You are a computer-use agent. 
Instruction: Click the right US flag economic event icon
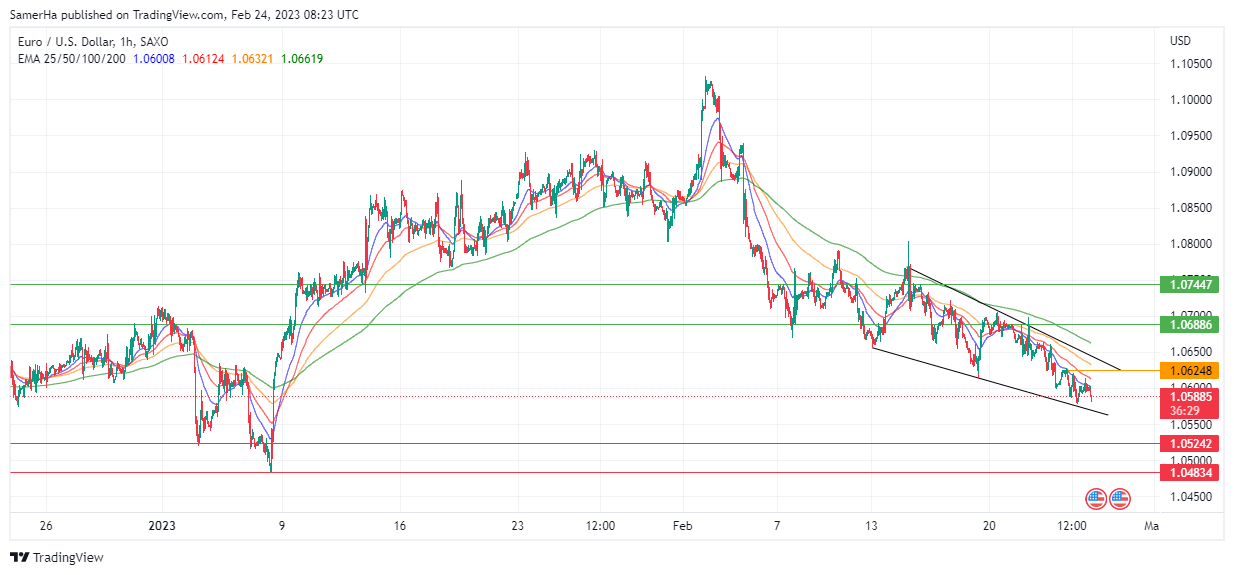pyautogui.click(x=1119, y=497)
